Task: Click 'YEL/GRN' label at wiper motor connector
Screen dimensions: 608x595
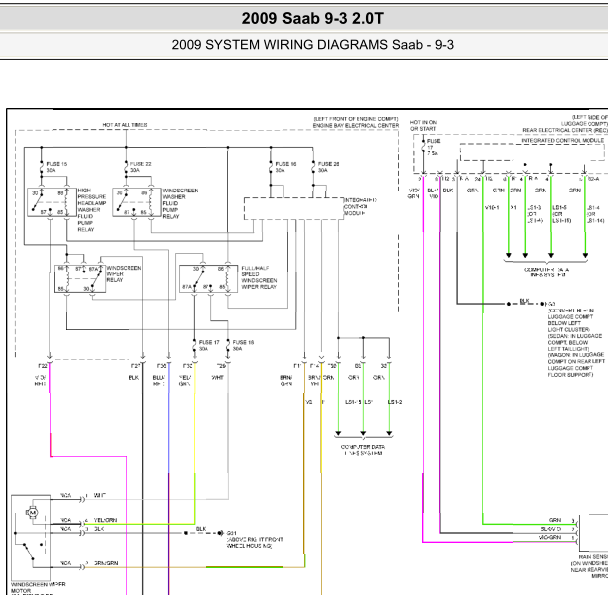Action: point(105,520)
